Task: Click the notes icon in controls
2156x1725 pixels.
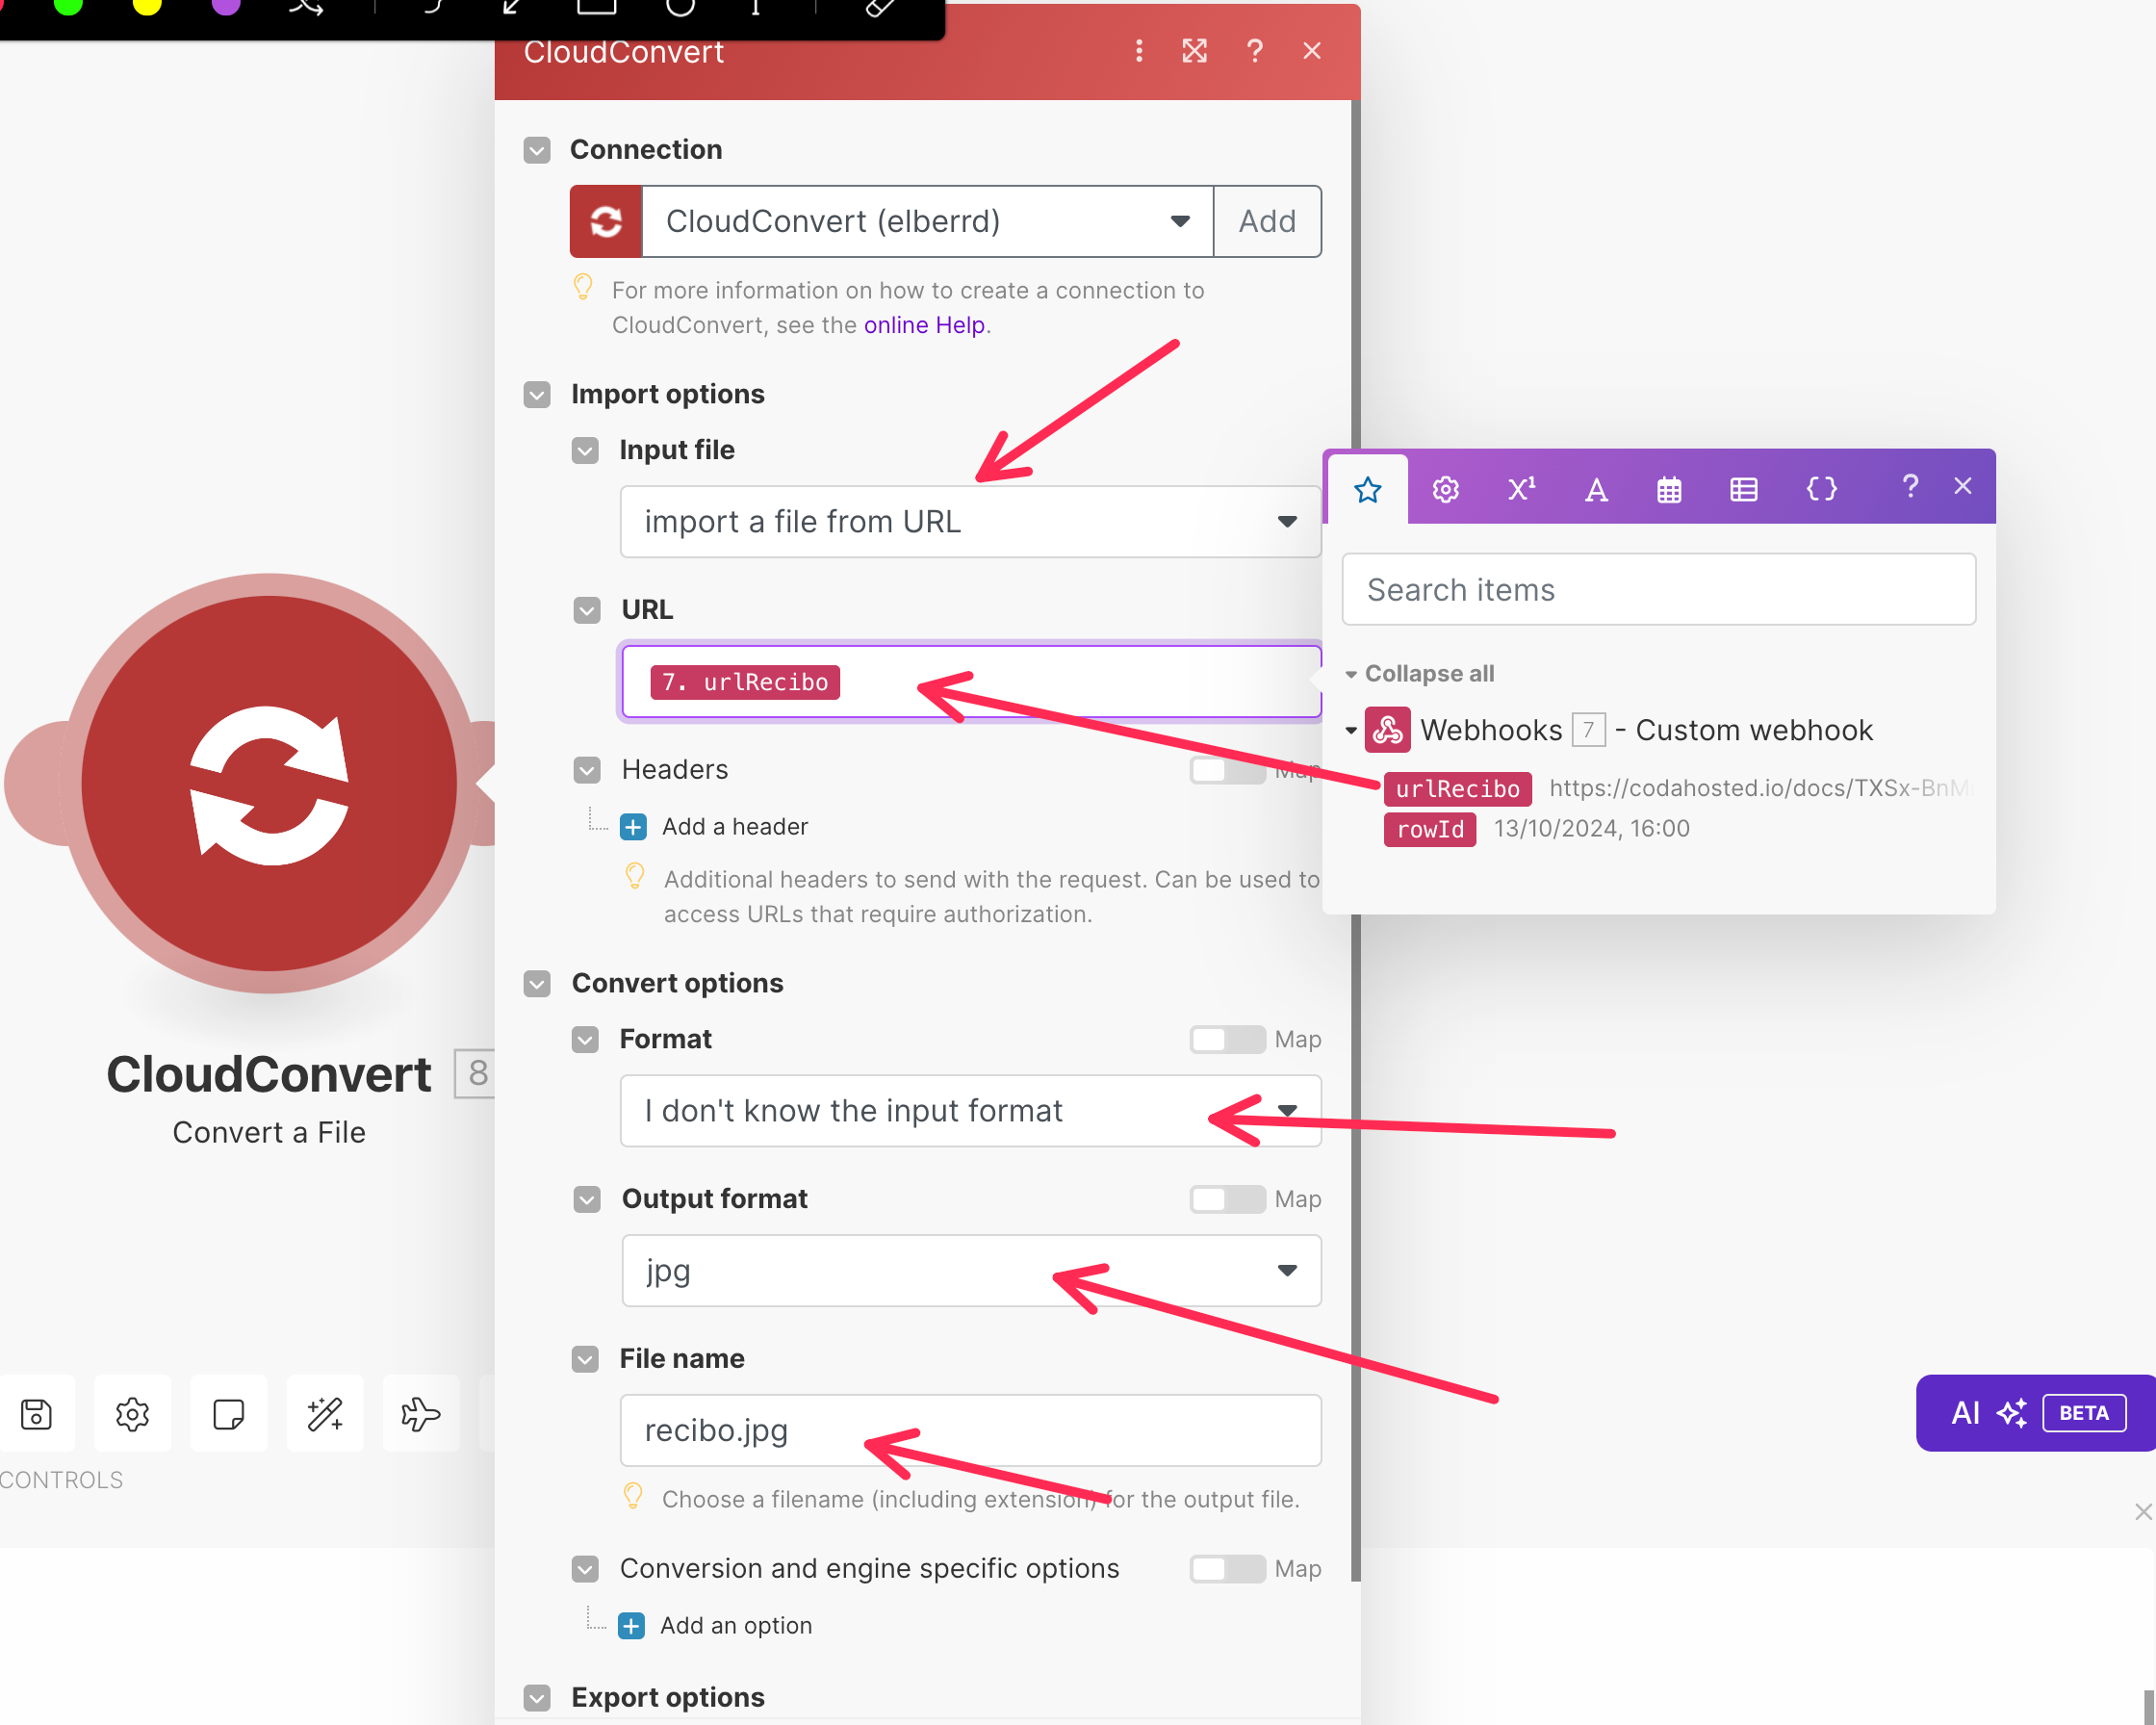Action: [x=229, y=1413]
